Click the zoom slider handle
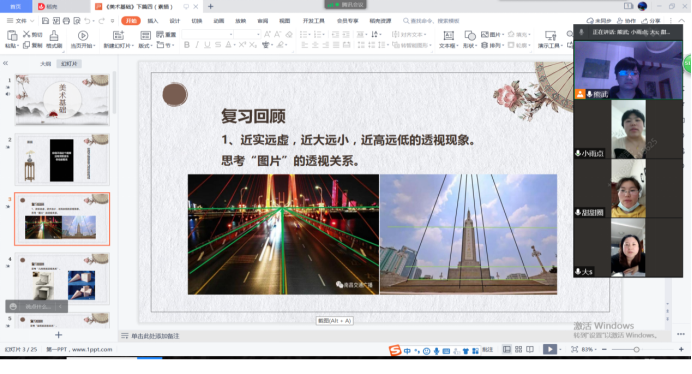The image size is (692, 374). [636, 349]
